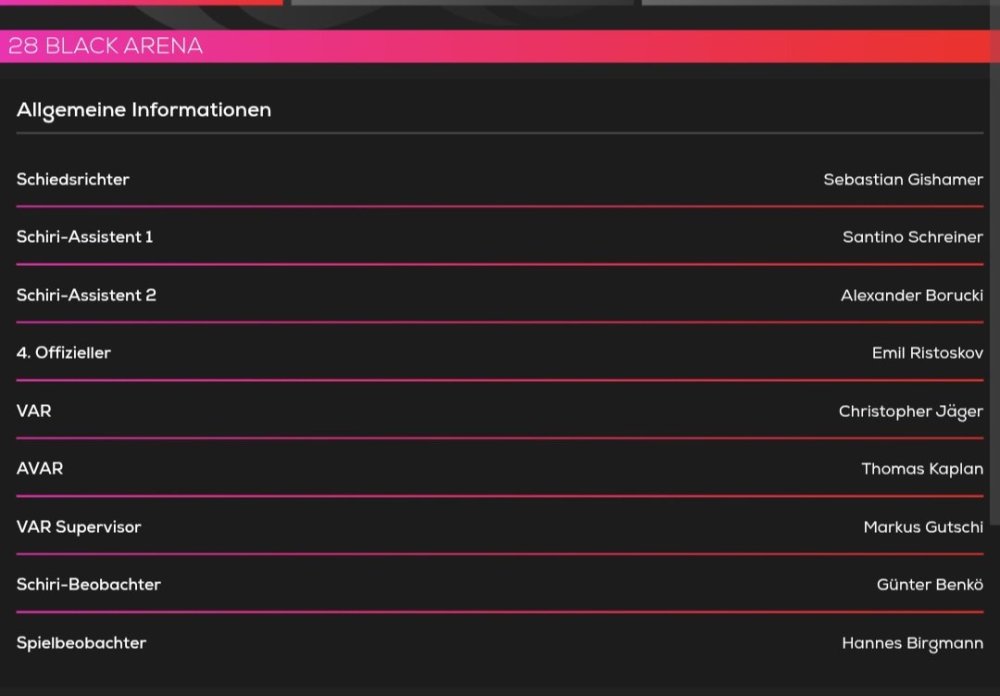
Task: Click the Schiri-Beobachter label
Action: (89, 585)
